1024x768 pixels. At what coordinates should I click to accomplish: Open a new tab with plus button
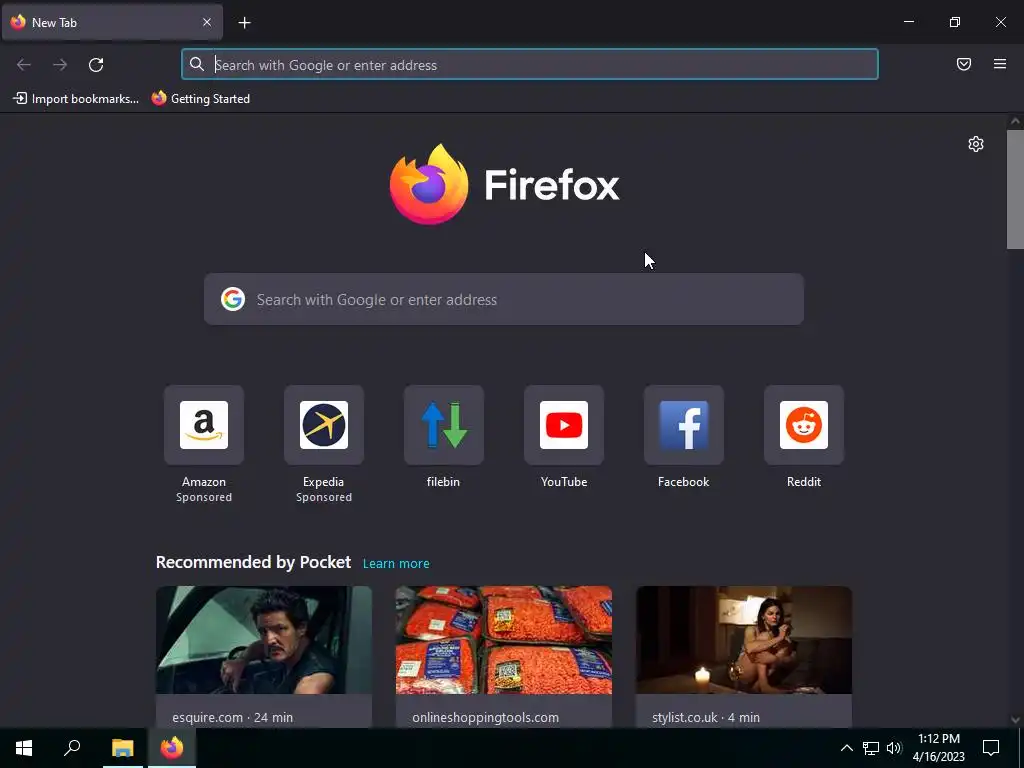pyautogui.click(x=244, y=23)
